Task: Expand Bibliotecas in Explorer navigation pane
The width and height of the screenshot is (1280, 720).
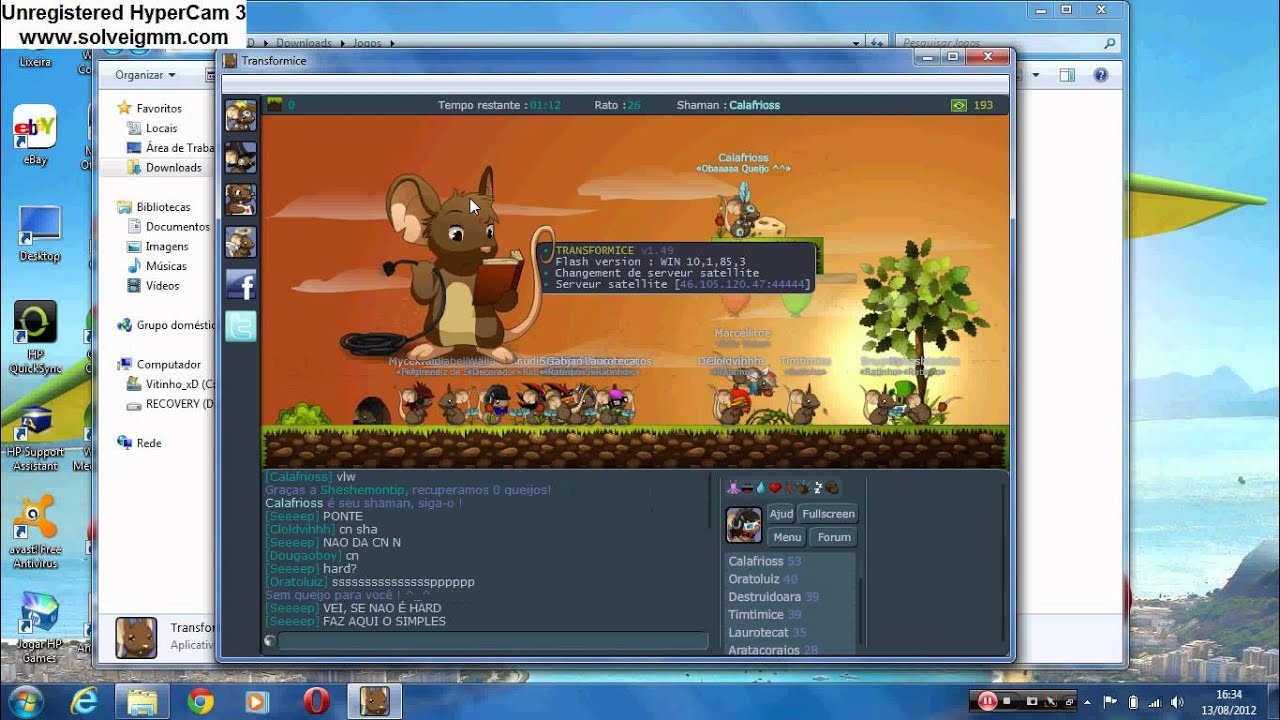Action: point(162,207)
